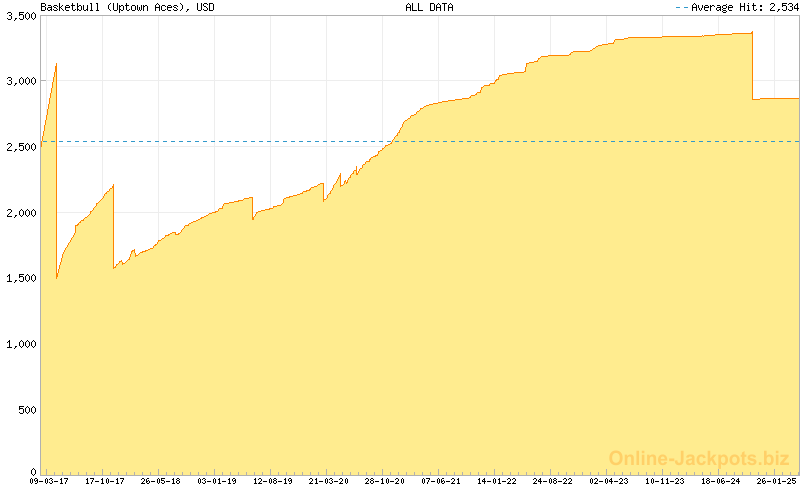Select the 21-03-20 date on the x-axis
This screenshot has height=490, width=800.
tap(329, 481)
